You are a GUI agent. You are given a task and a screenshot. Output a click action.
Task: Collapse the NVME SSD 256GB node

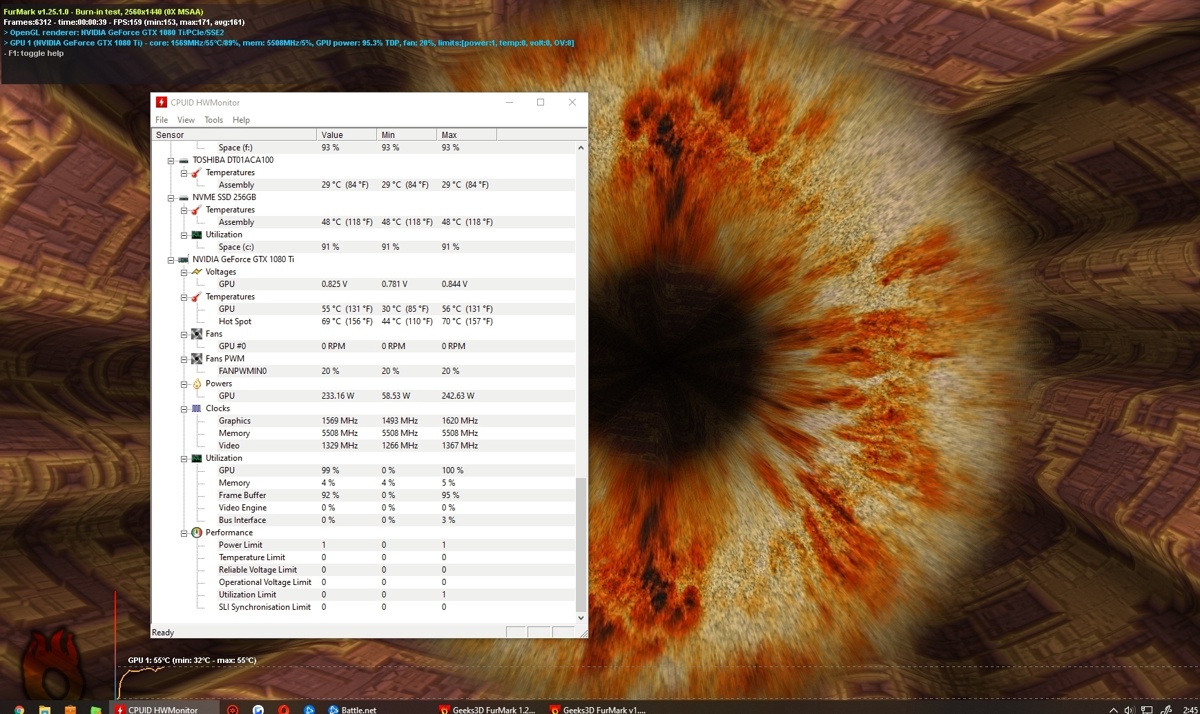pyautogui.click(x=171, y=197)
